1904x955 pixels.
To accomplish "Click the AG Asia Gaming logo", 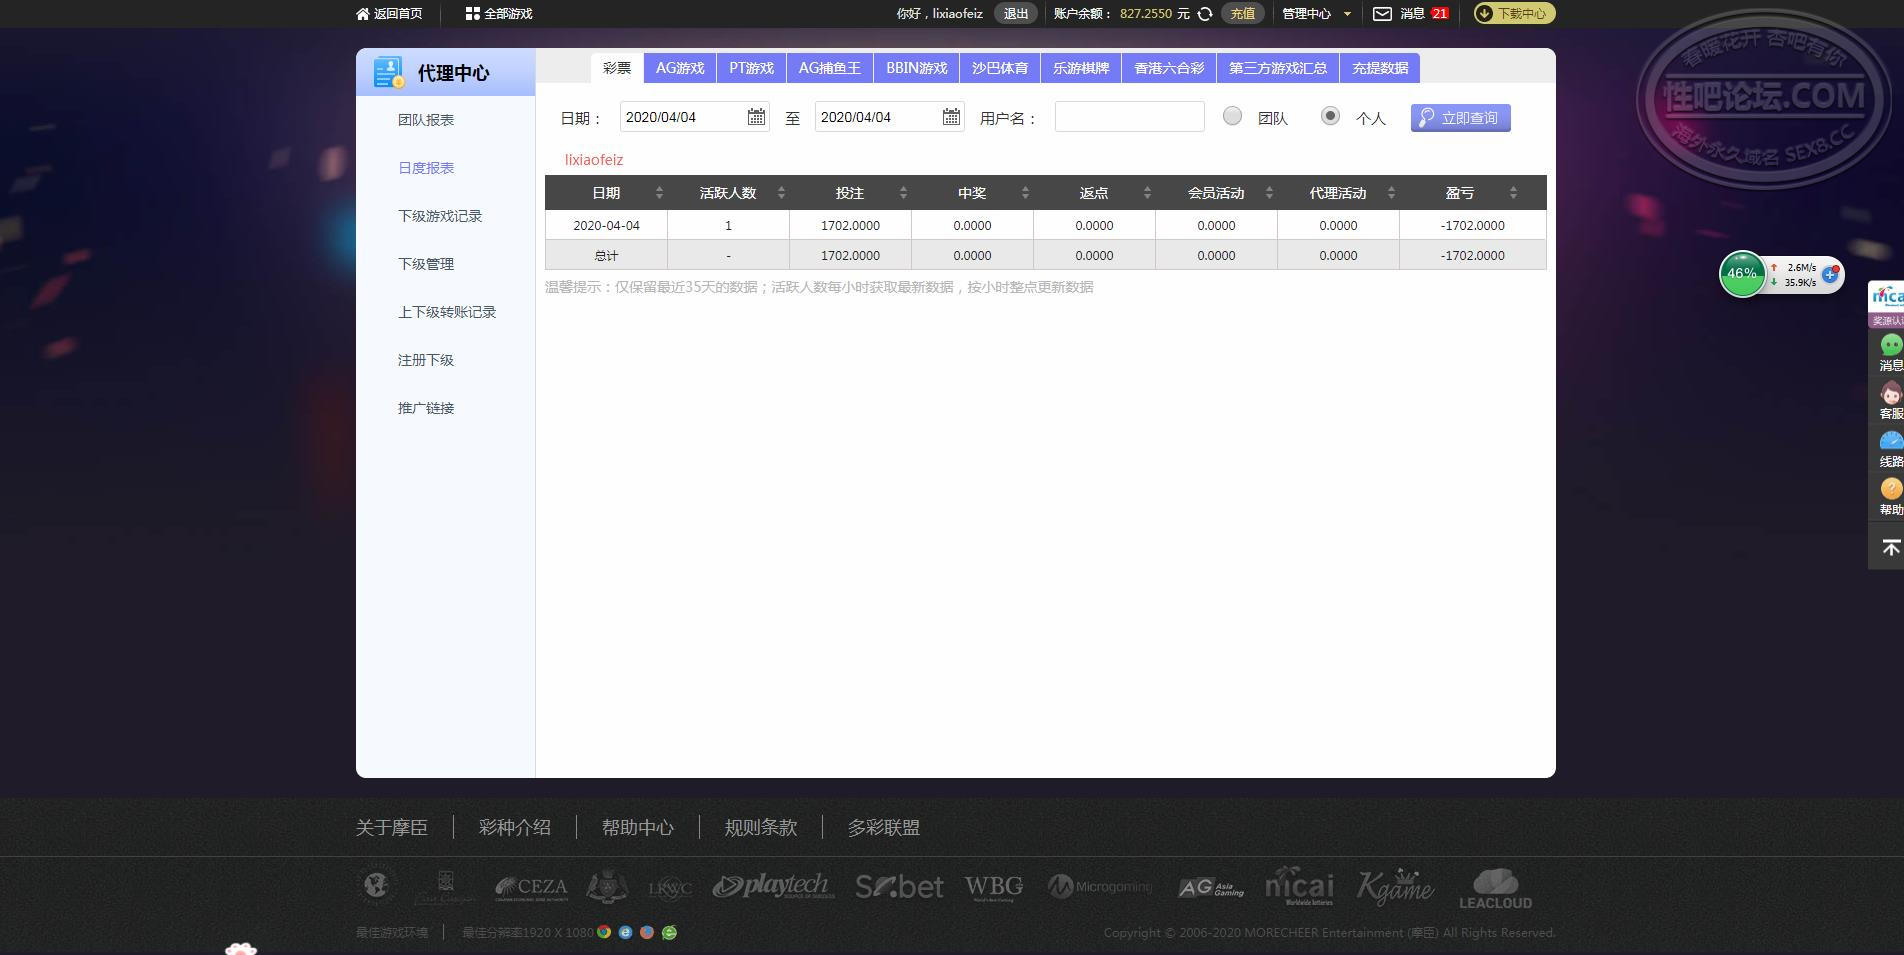I will pyautogui.click(x=1211, y=887).
